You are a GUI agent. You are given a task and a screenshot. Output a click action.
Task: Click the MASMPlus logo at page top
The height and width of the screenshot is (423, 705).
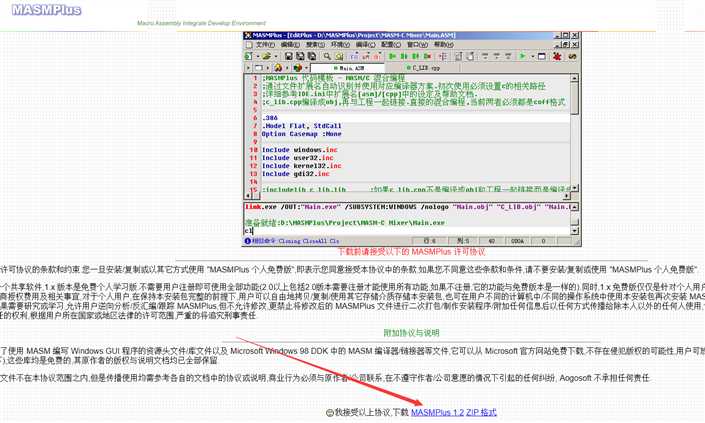46,9
